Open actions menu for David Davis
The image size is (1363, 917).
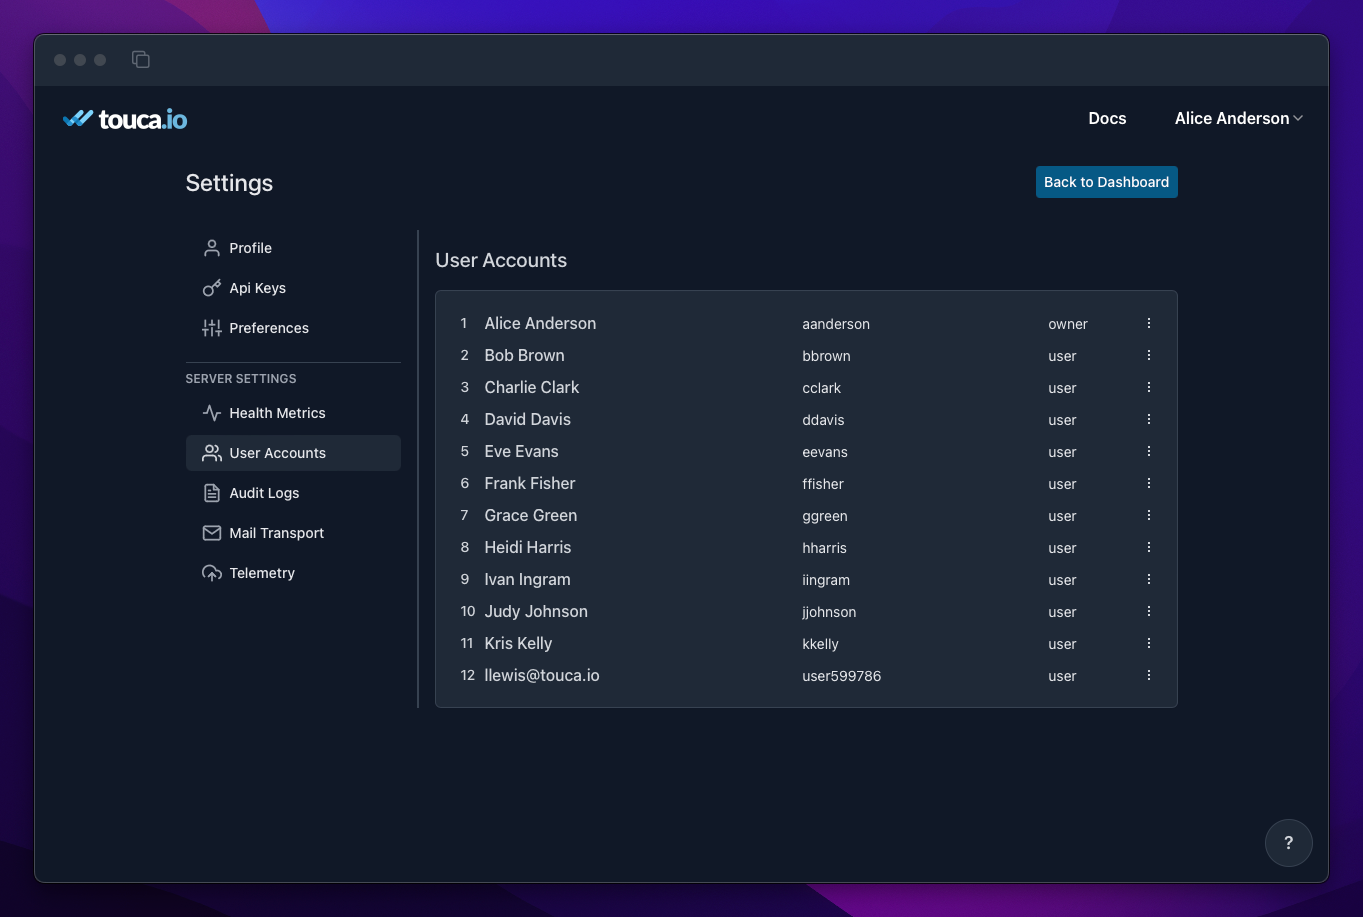[1149, 419]
